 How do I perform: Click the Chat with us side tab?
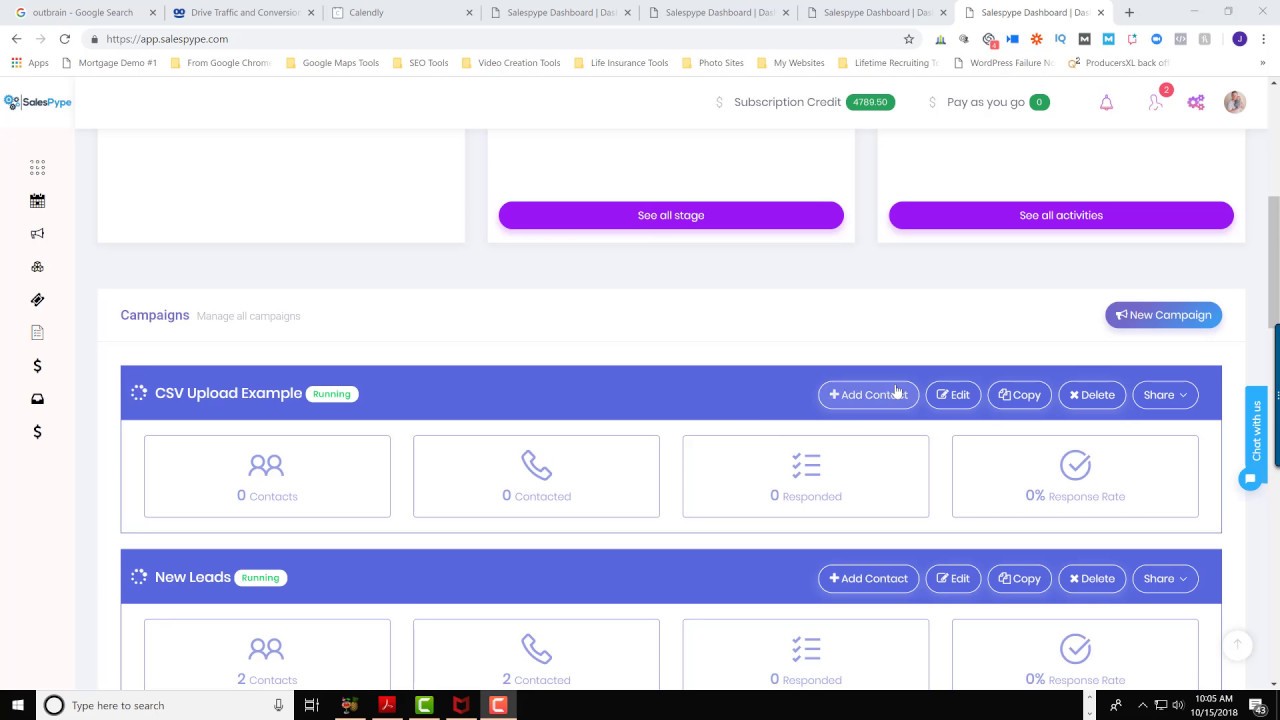point(1256,430)
